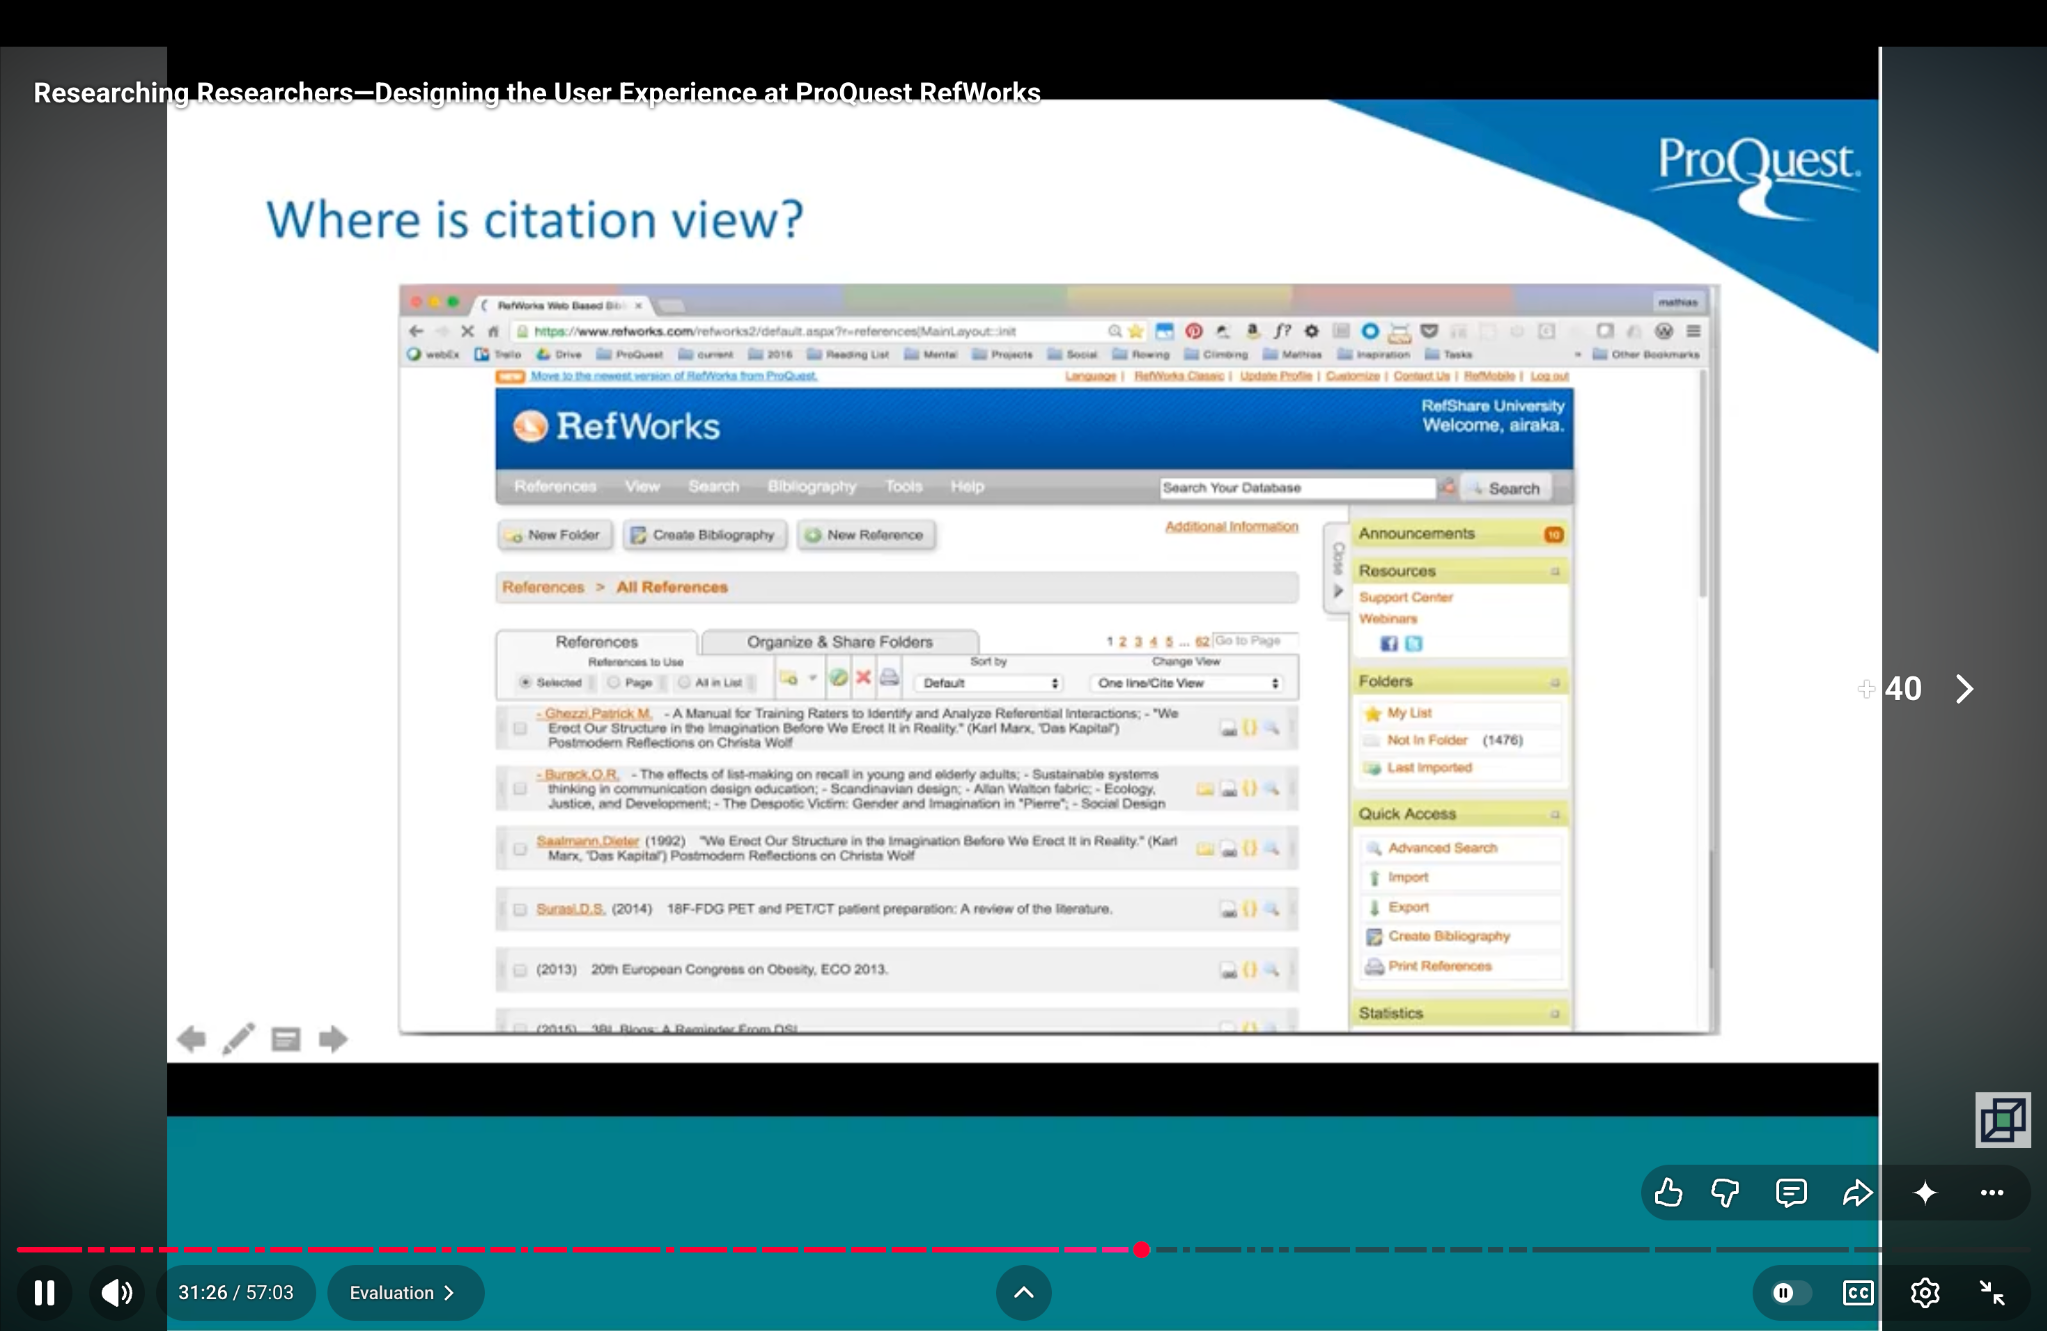This screenshot has width=2047, height=1331.
Task: Click the channel watermark icon
Action: tap(2002, 1119)
